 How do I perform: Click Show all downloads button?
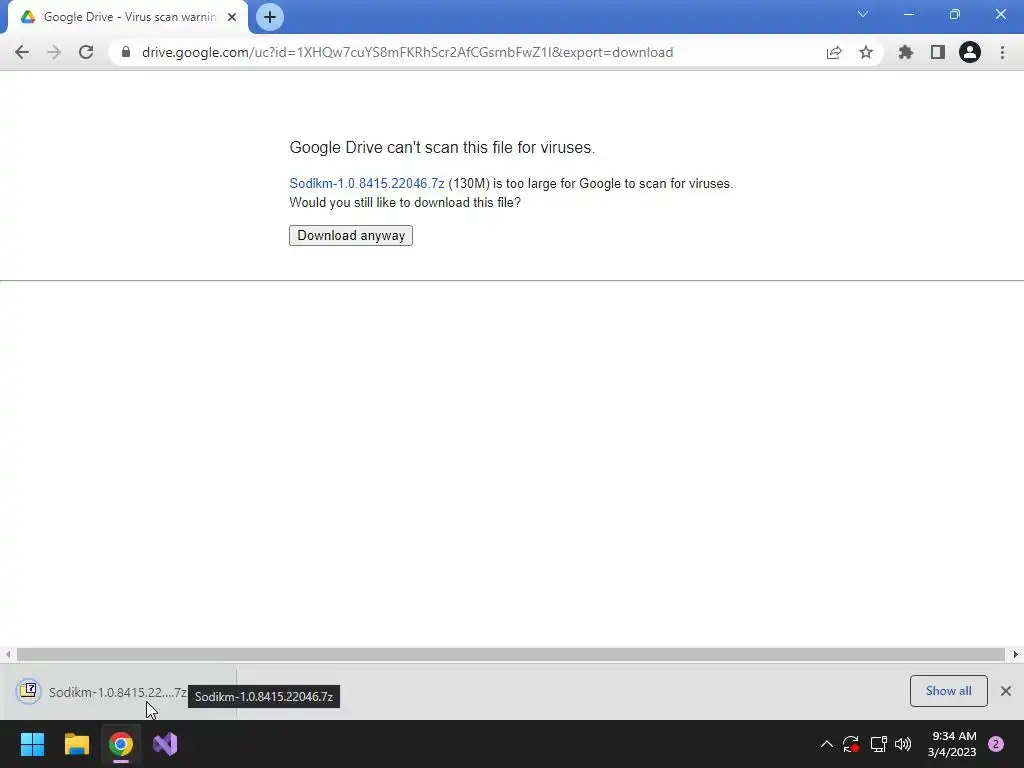coord(948,691)
